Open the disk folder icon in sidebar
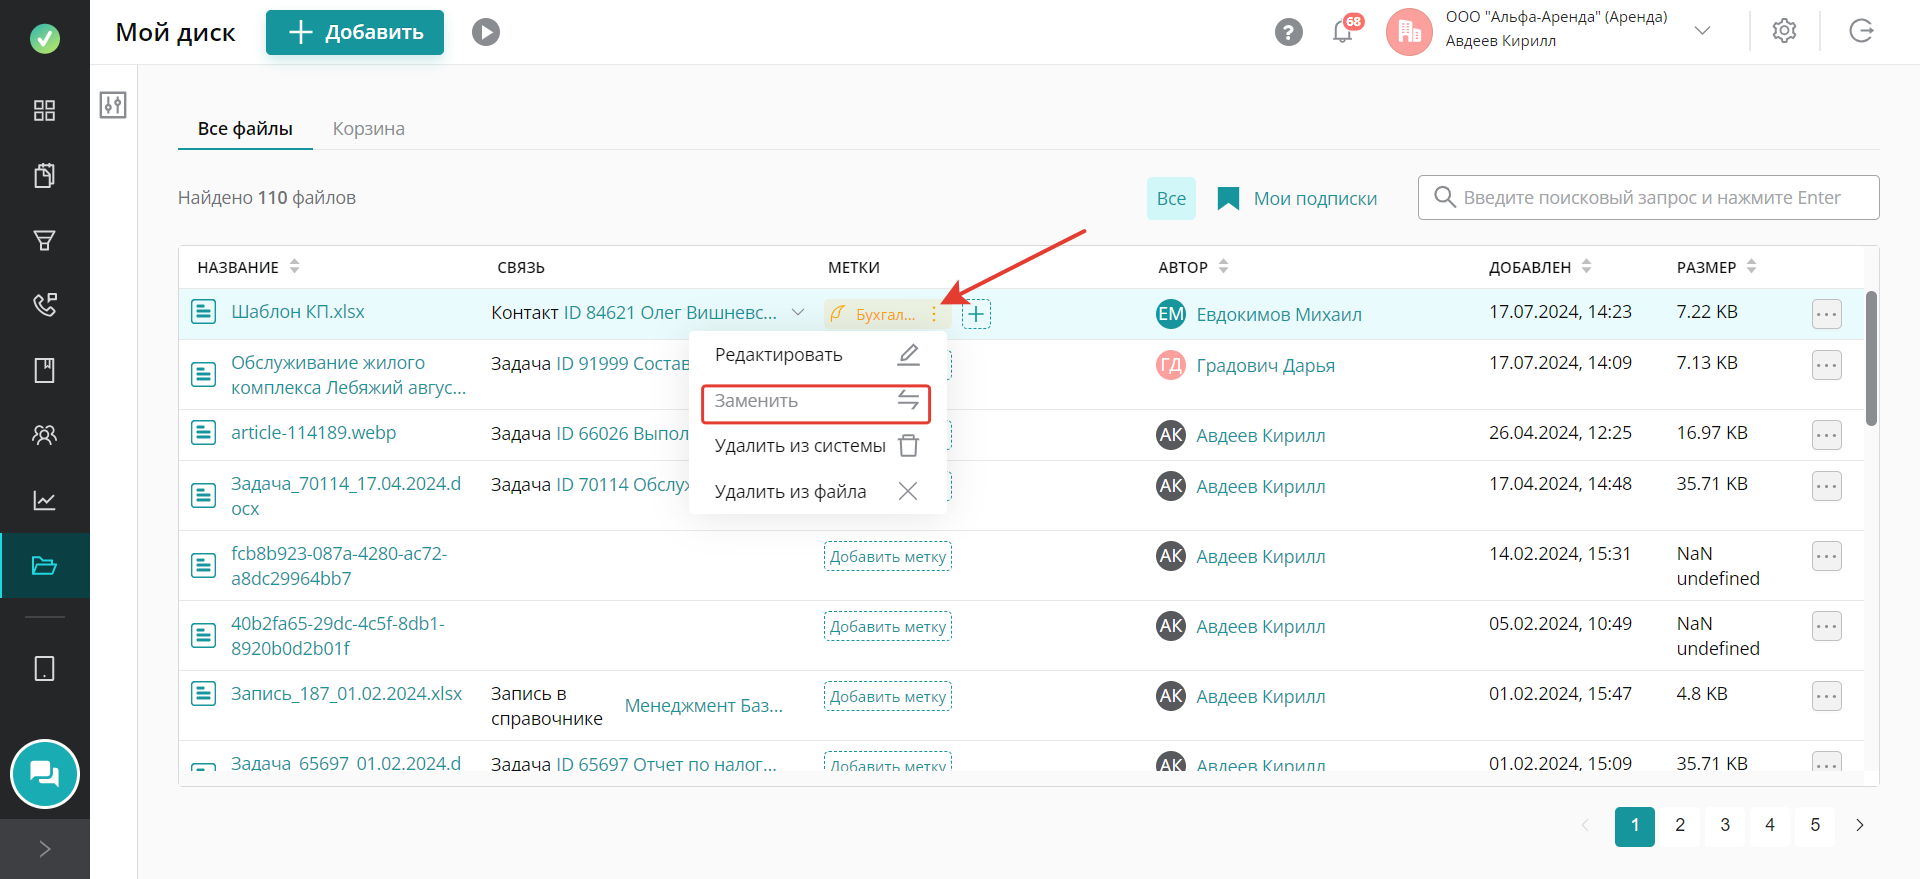This screenshot has height=879, width=1920. pos(44,566)
